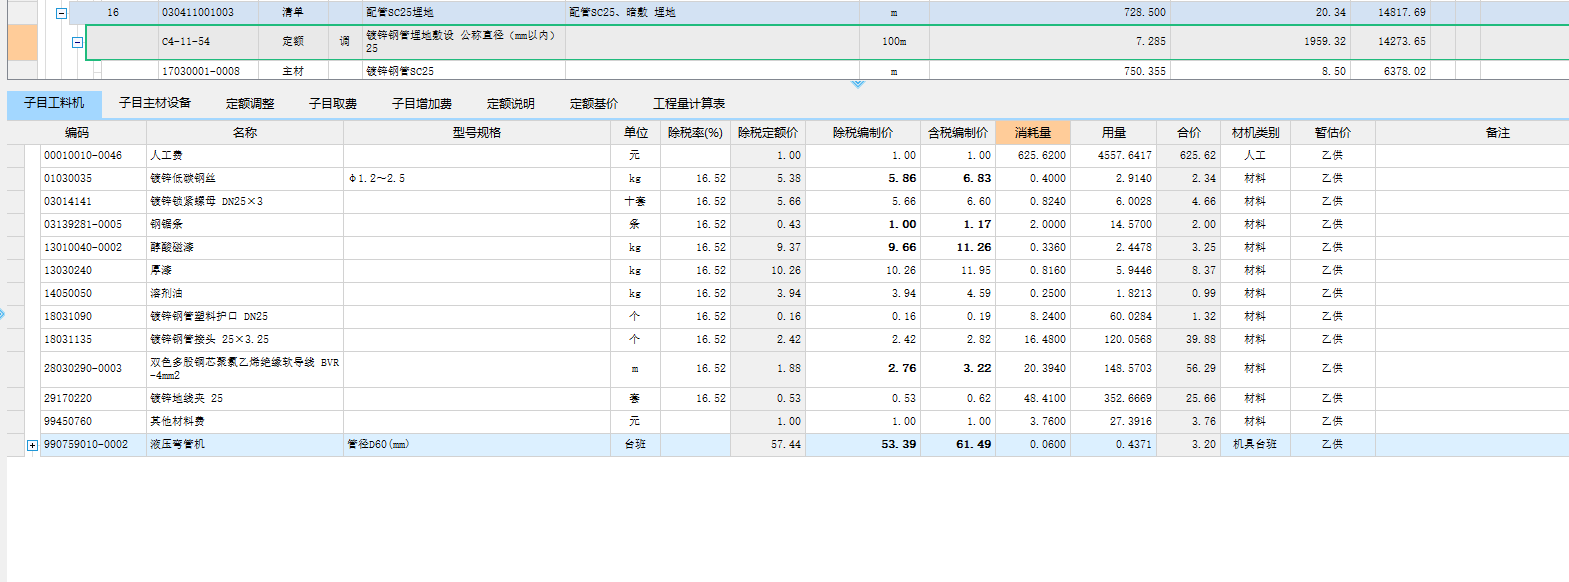Click tax-inclusive price 61.49 for 液压弯管机

(x=958, y=444)
